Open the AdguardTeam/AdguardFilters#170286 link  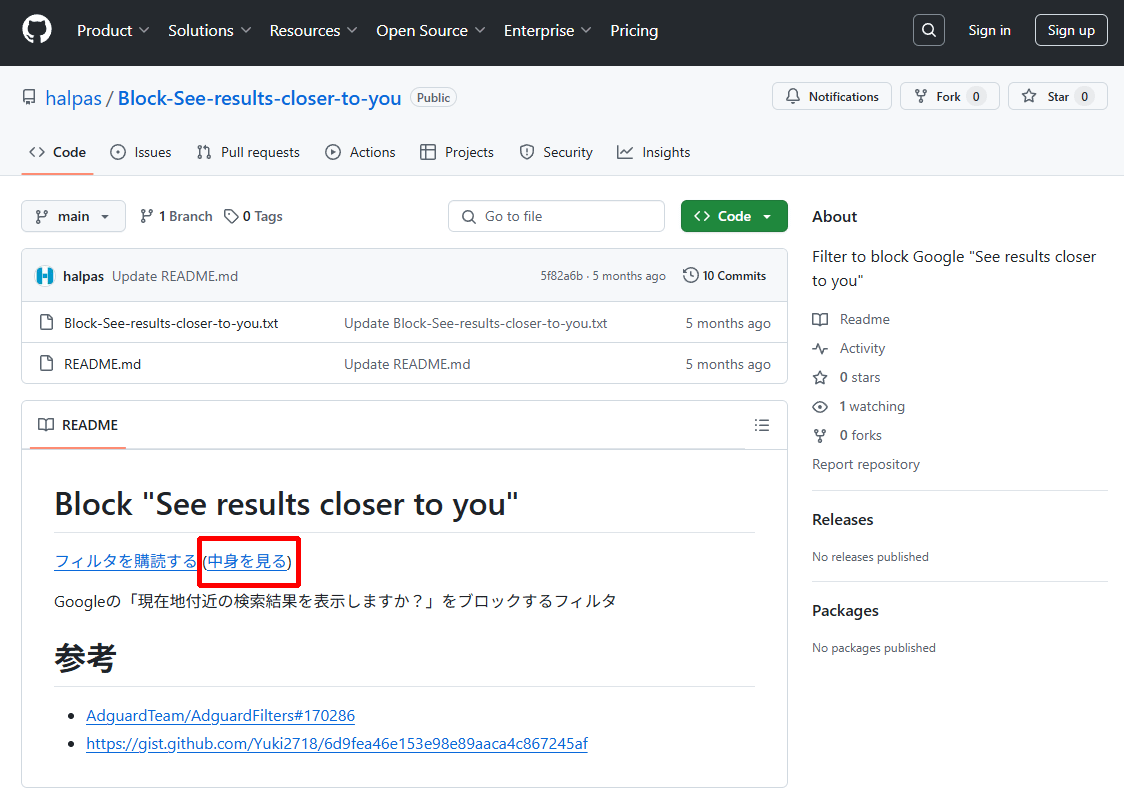221,716
